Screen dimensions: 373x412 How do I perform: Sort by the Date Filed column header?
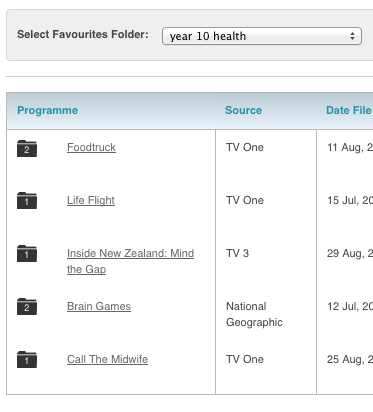coord(349,110)
